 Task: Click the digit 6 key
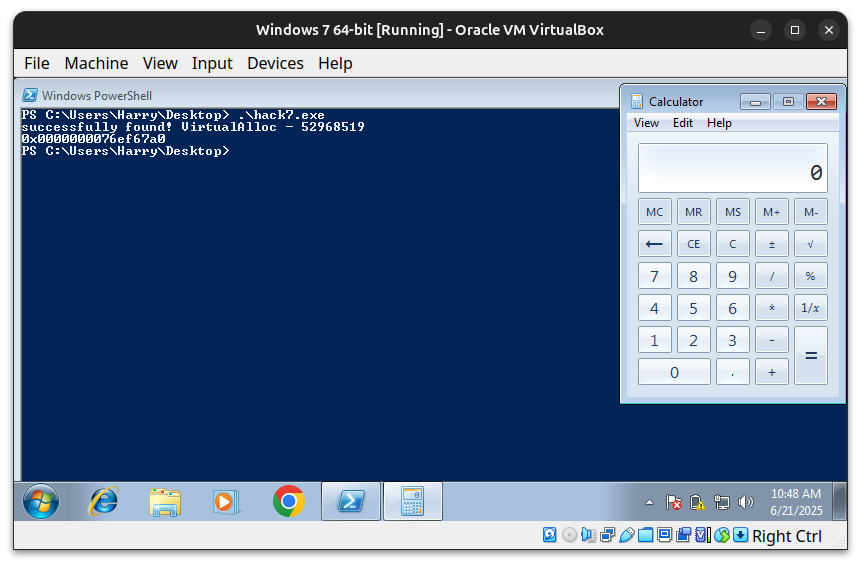(733, 308)
